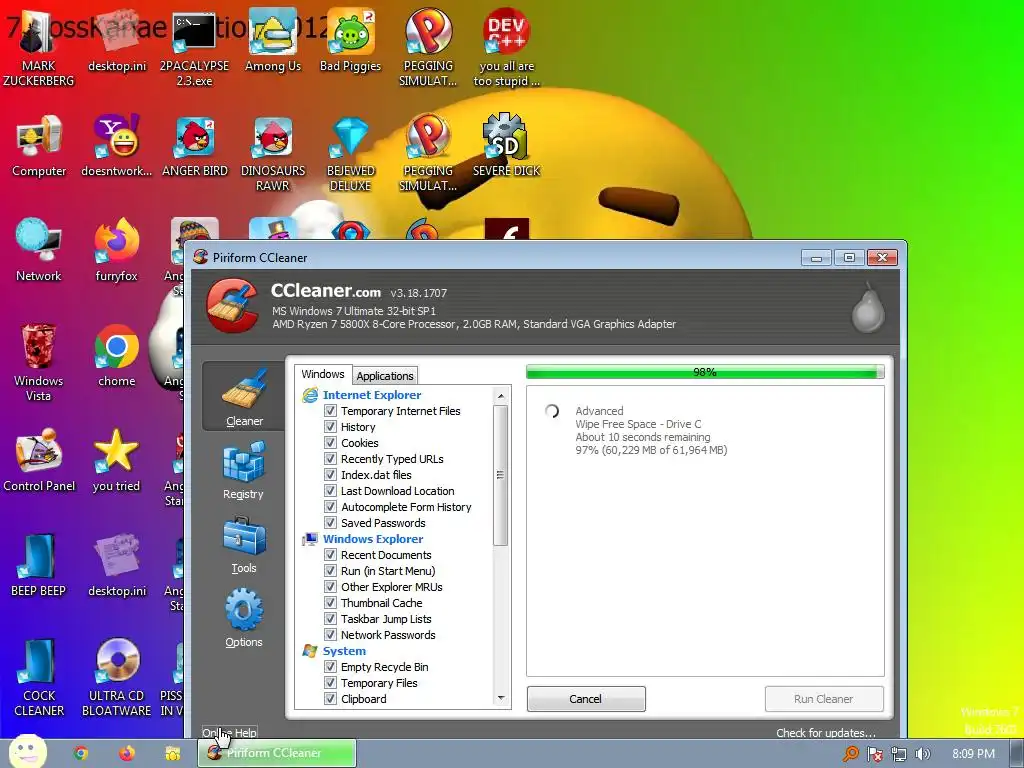Screen dimensions: 1024x768
Task: Click the volume icon in system tray
Action: click(x=923, y=754)
